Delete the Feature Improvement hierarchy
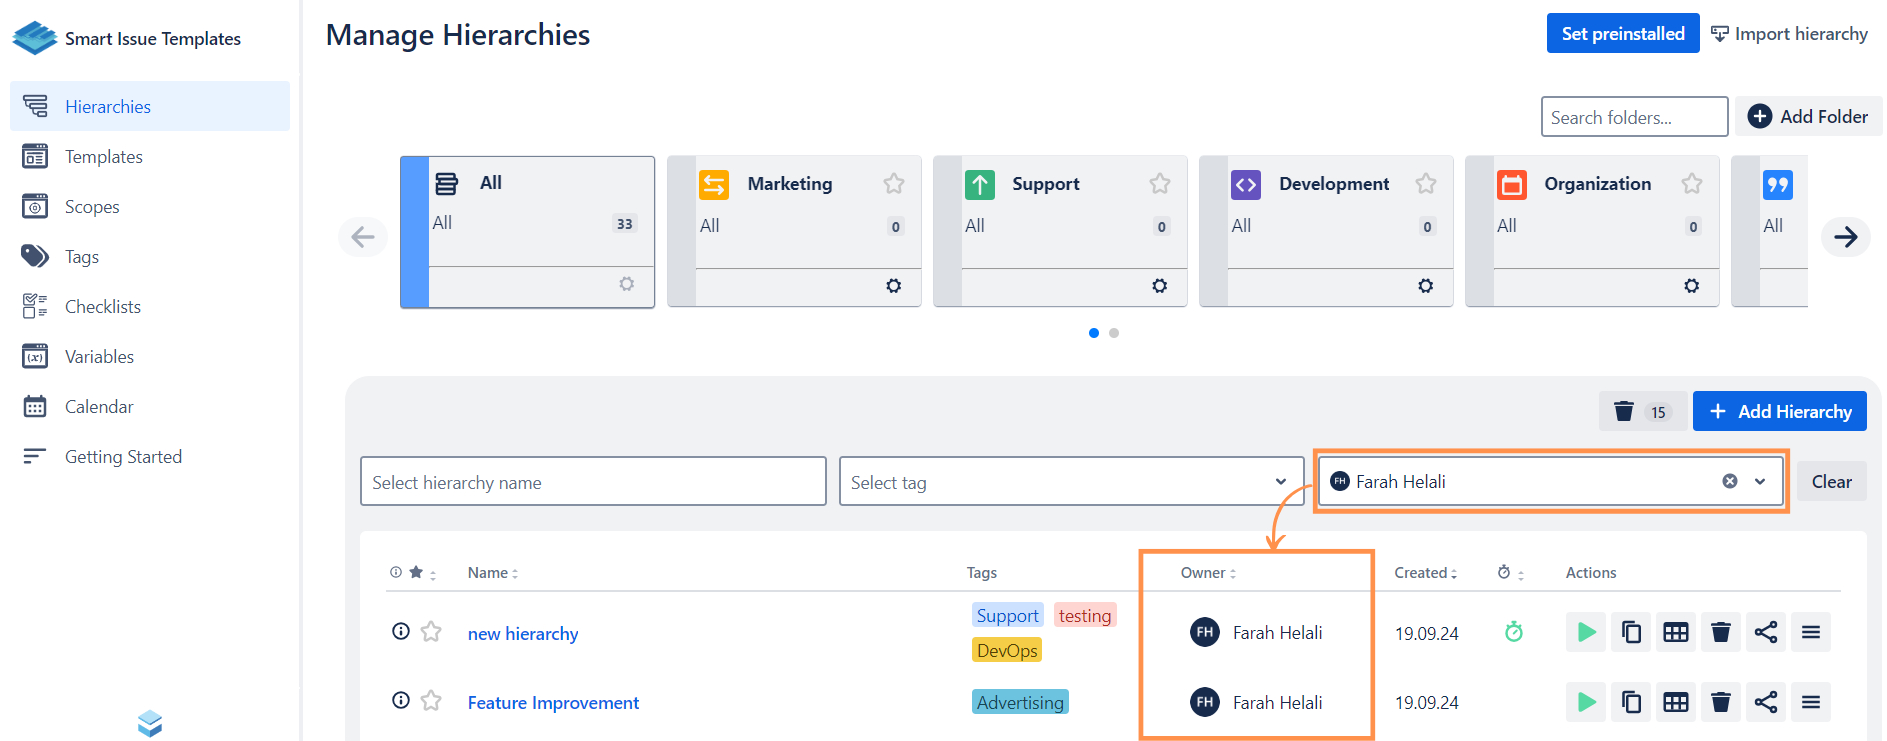 point(1720,702)
